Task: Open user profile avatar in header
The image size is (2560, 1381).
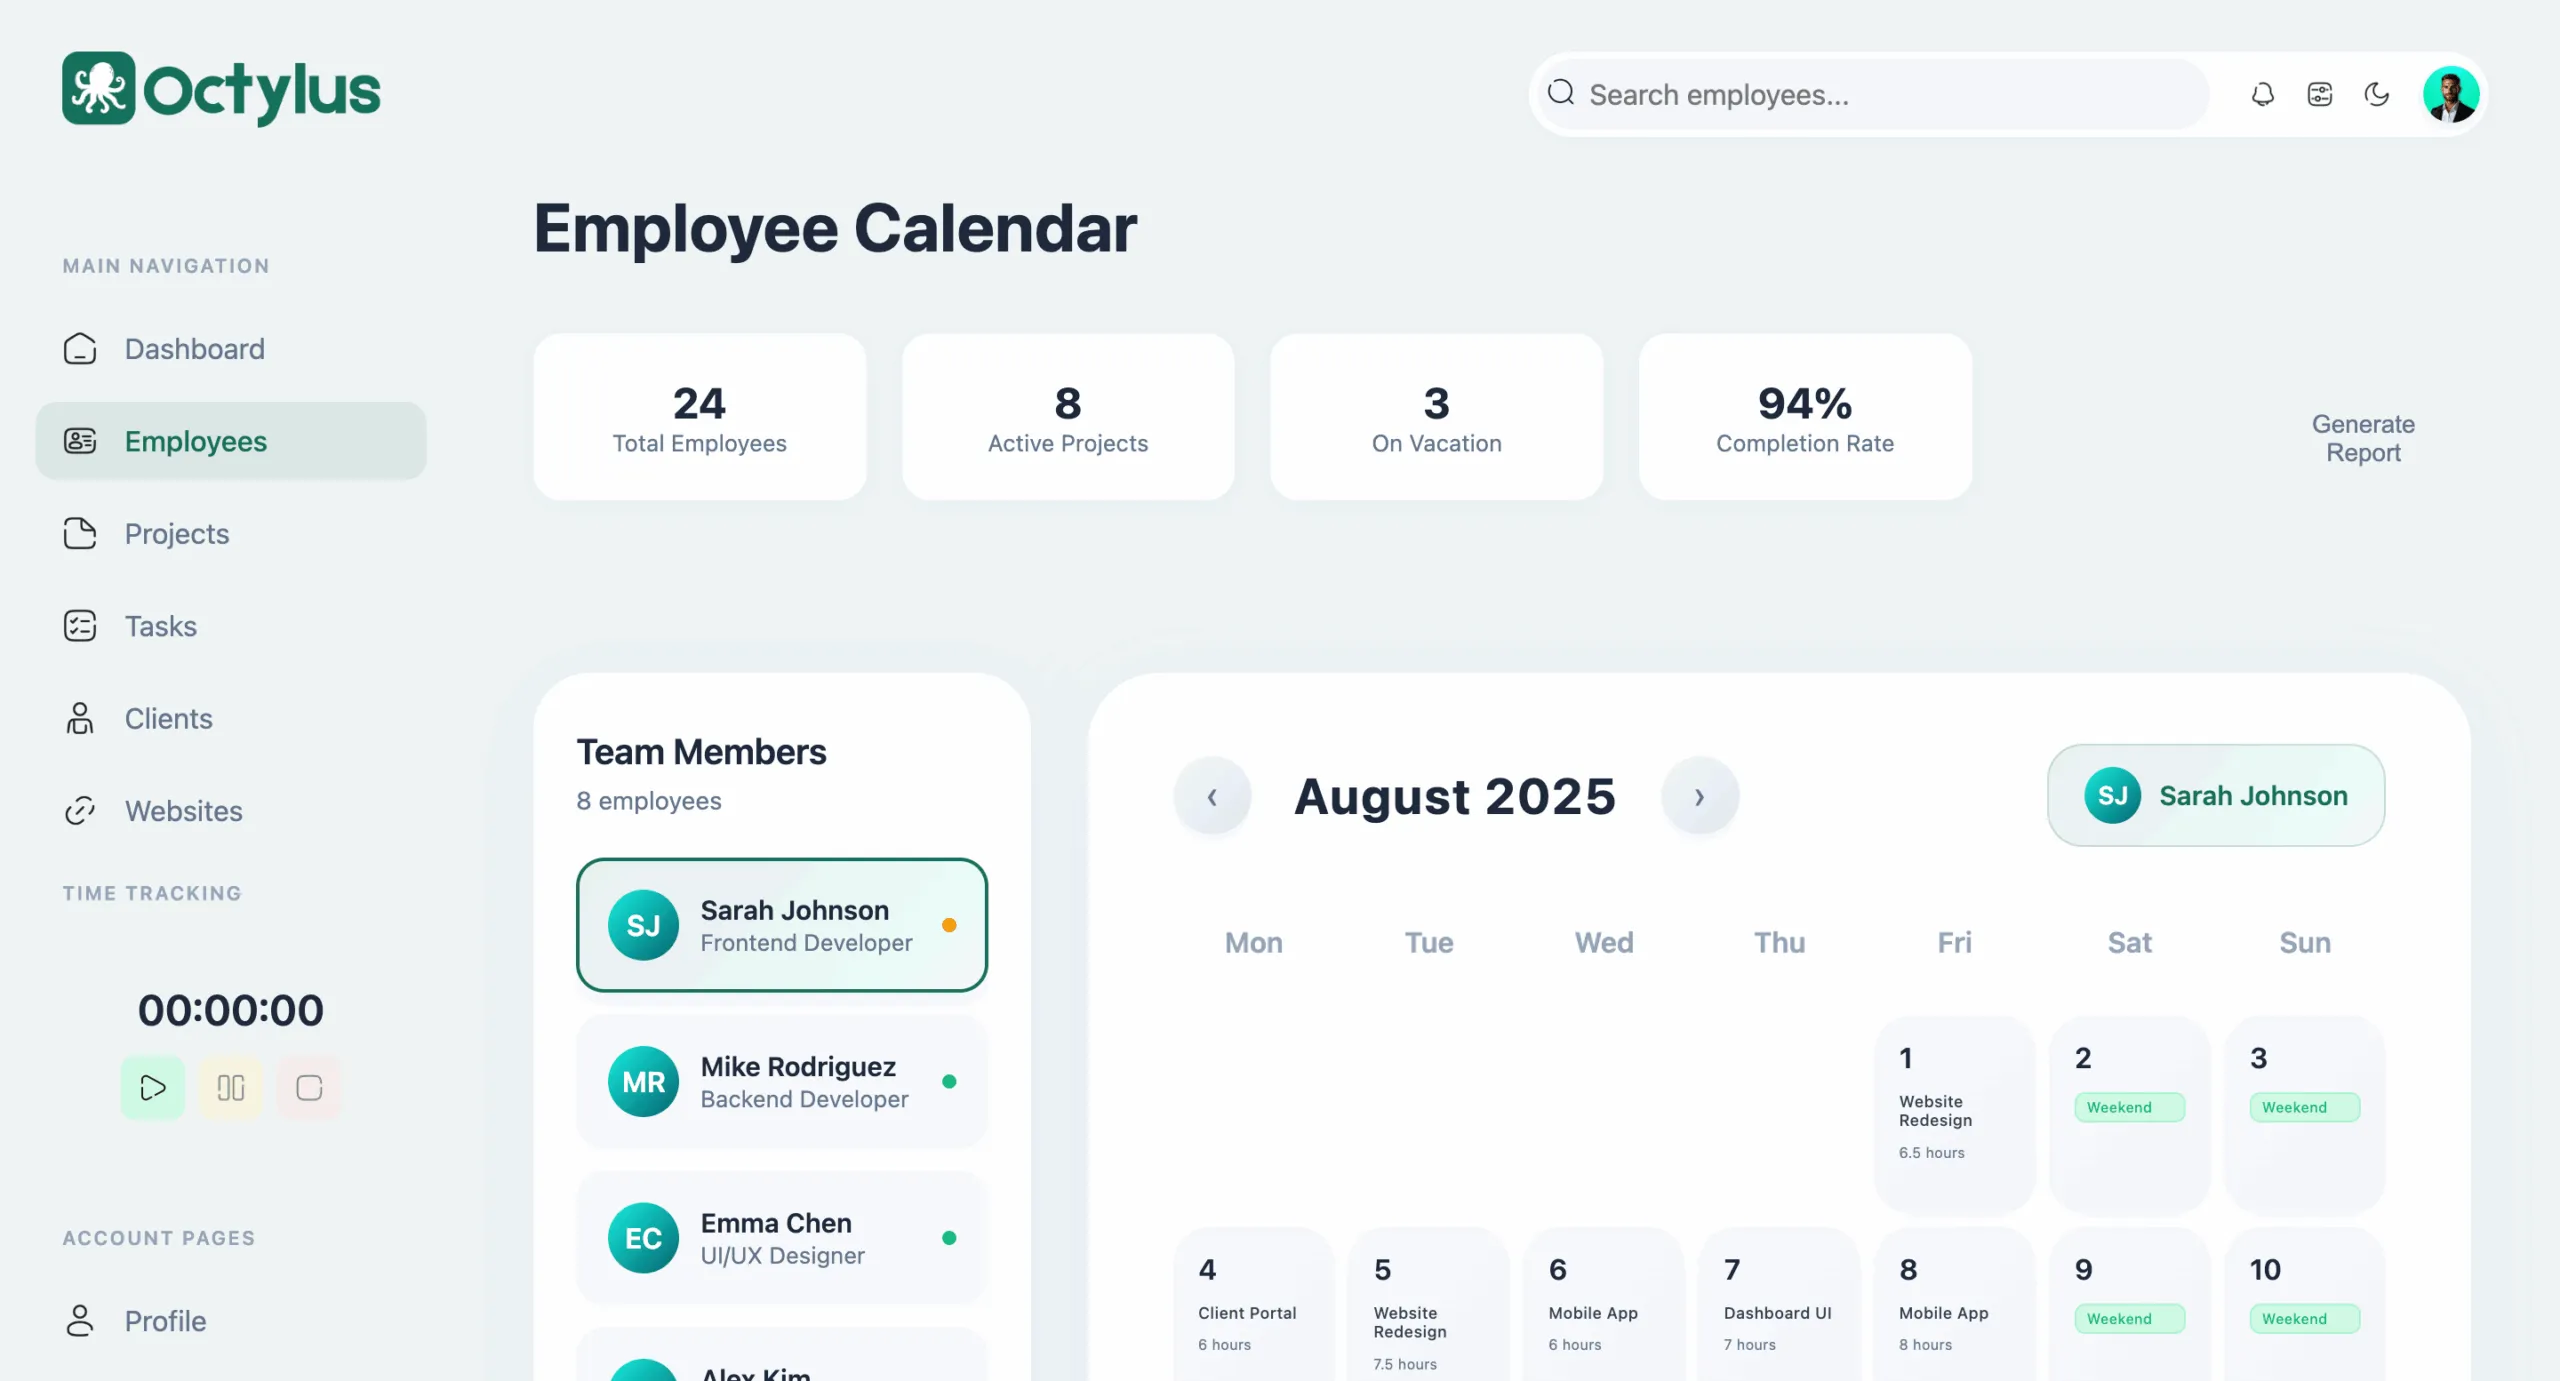Action: tap(2450, 94)
